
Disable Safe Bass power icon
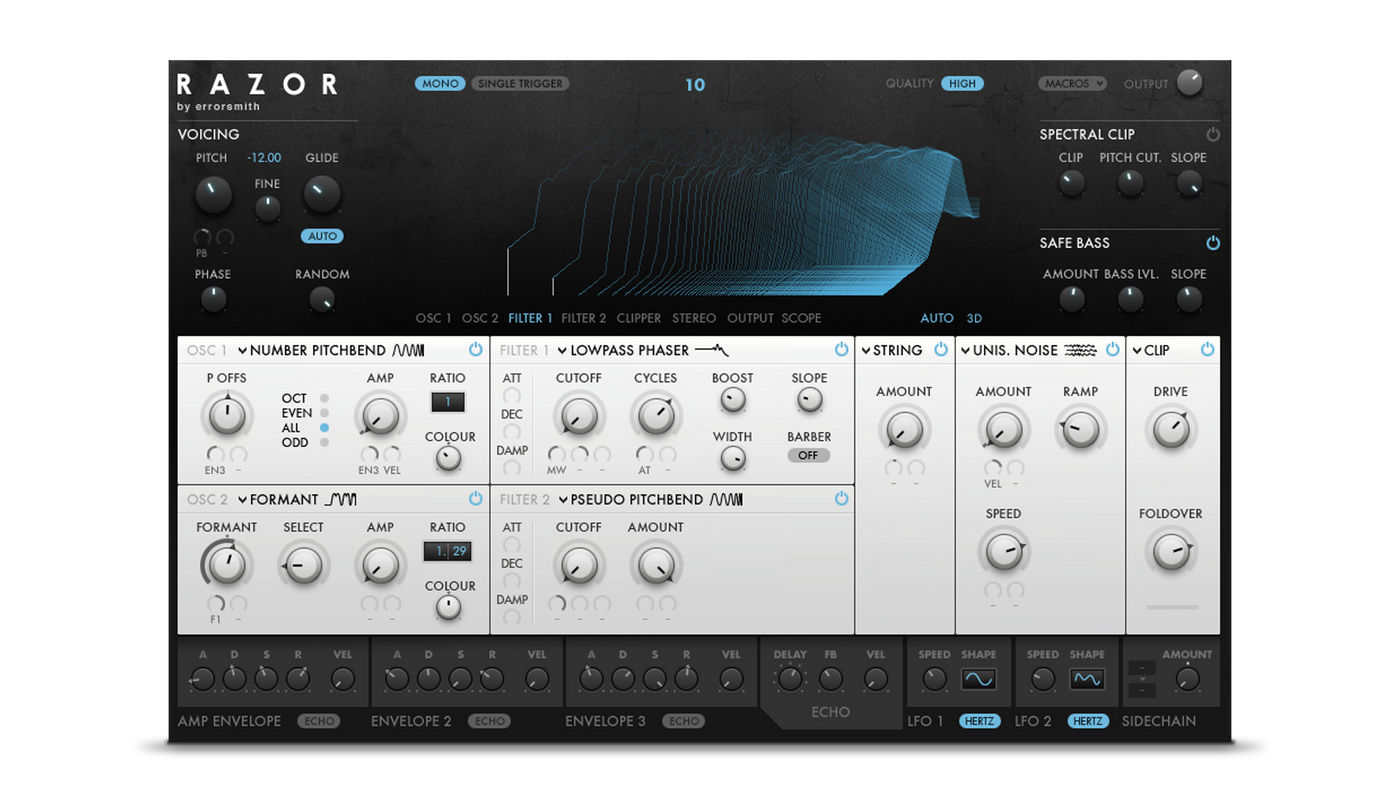pos(1213,243)
